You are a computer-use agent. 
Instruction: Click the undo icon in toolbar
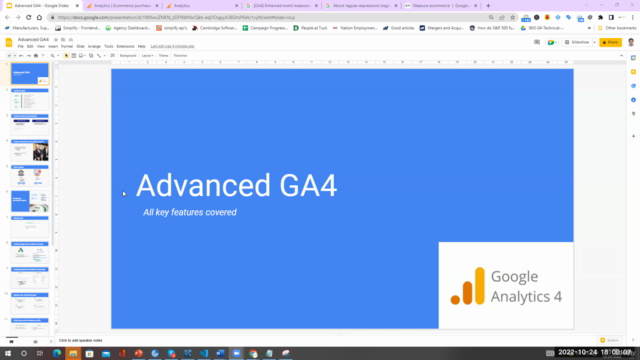[21, 56]
